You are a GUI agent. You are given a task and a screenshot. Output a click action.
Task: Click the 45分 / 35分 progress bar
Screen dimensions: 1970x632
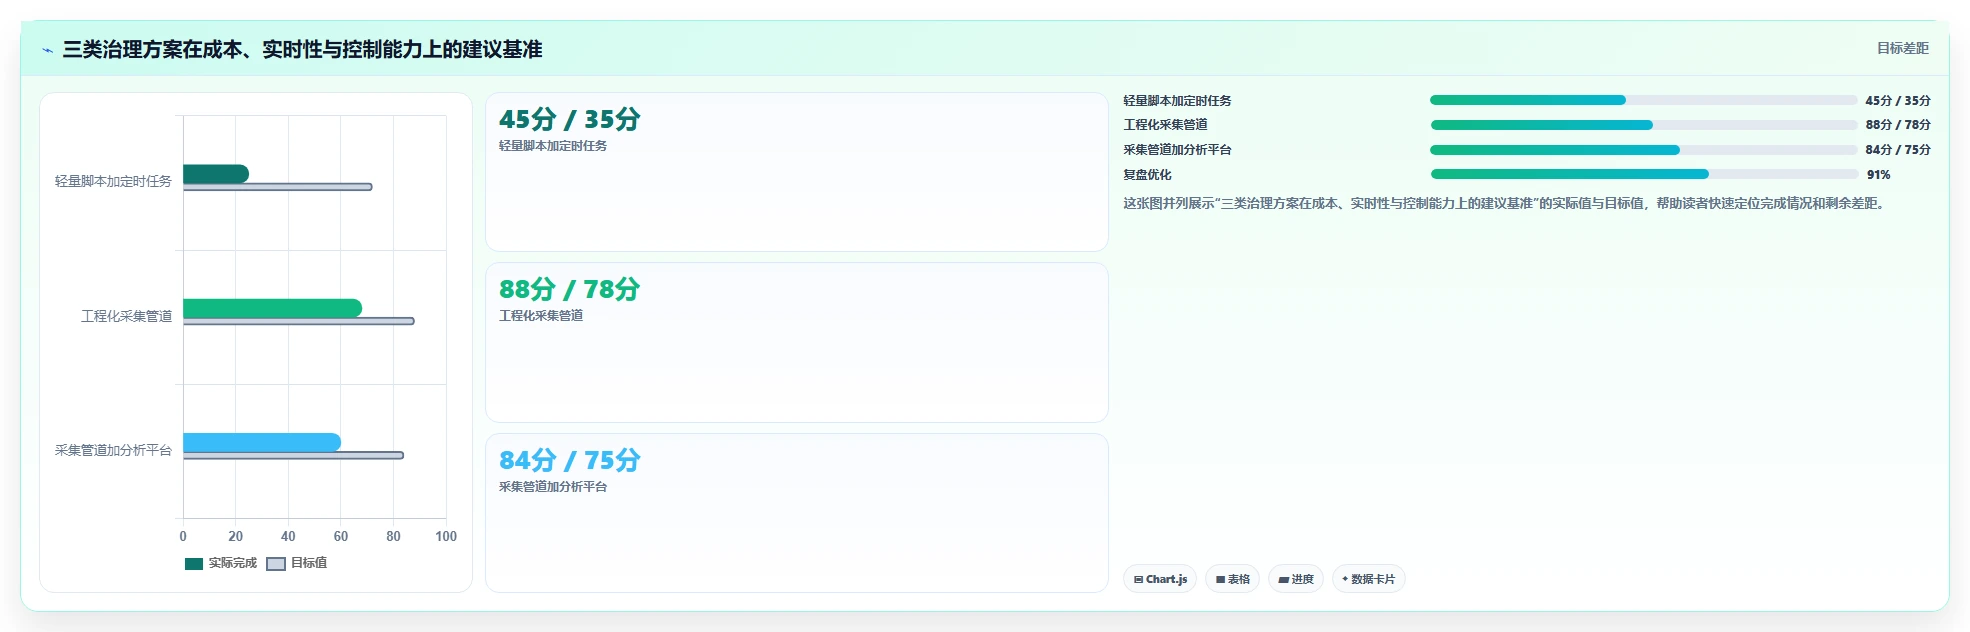click(x=1643, y=100)
